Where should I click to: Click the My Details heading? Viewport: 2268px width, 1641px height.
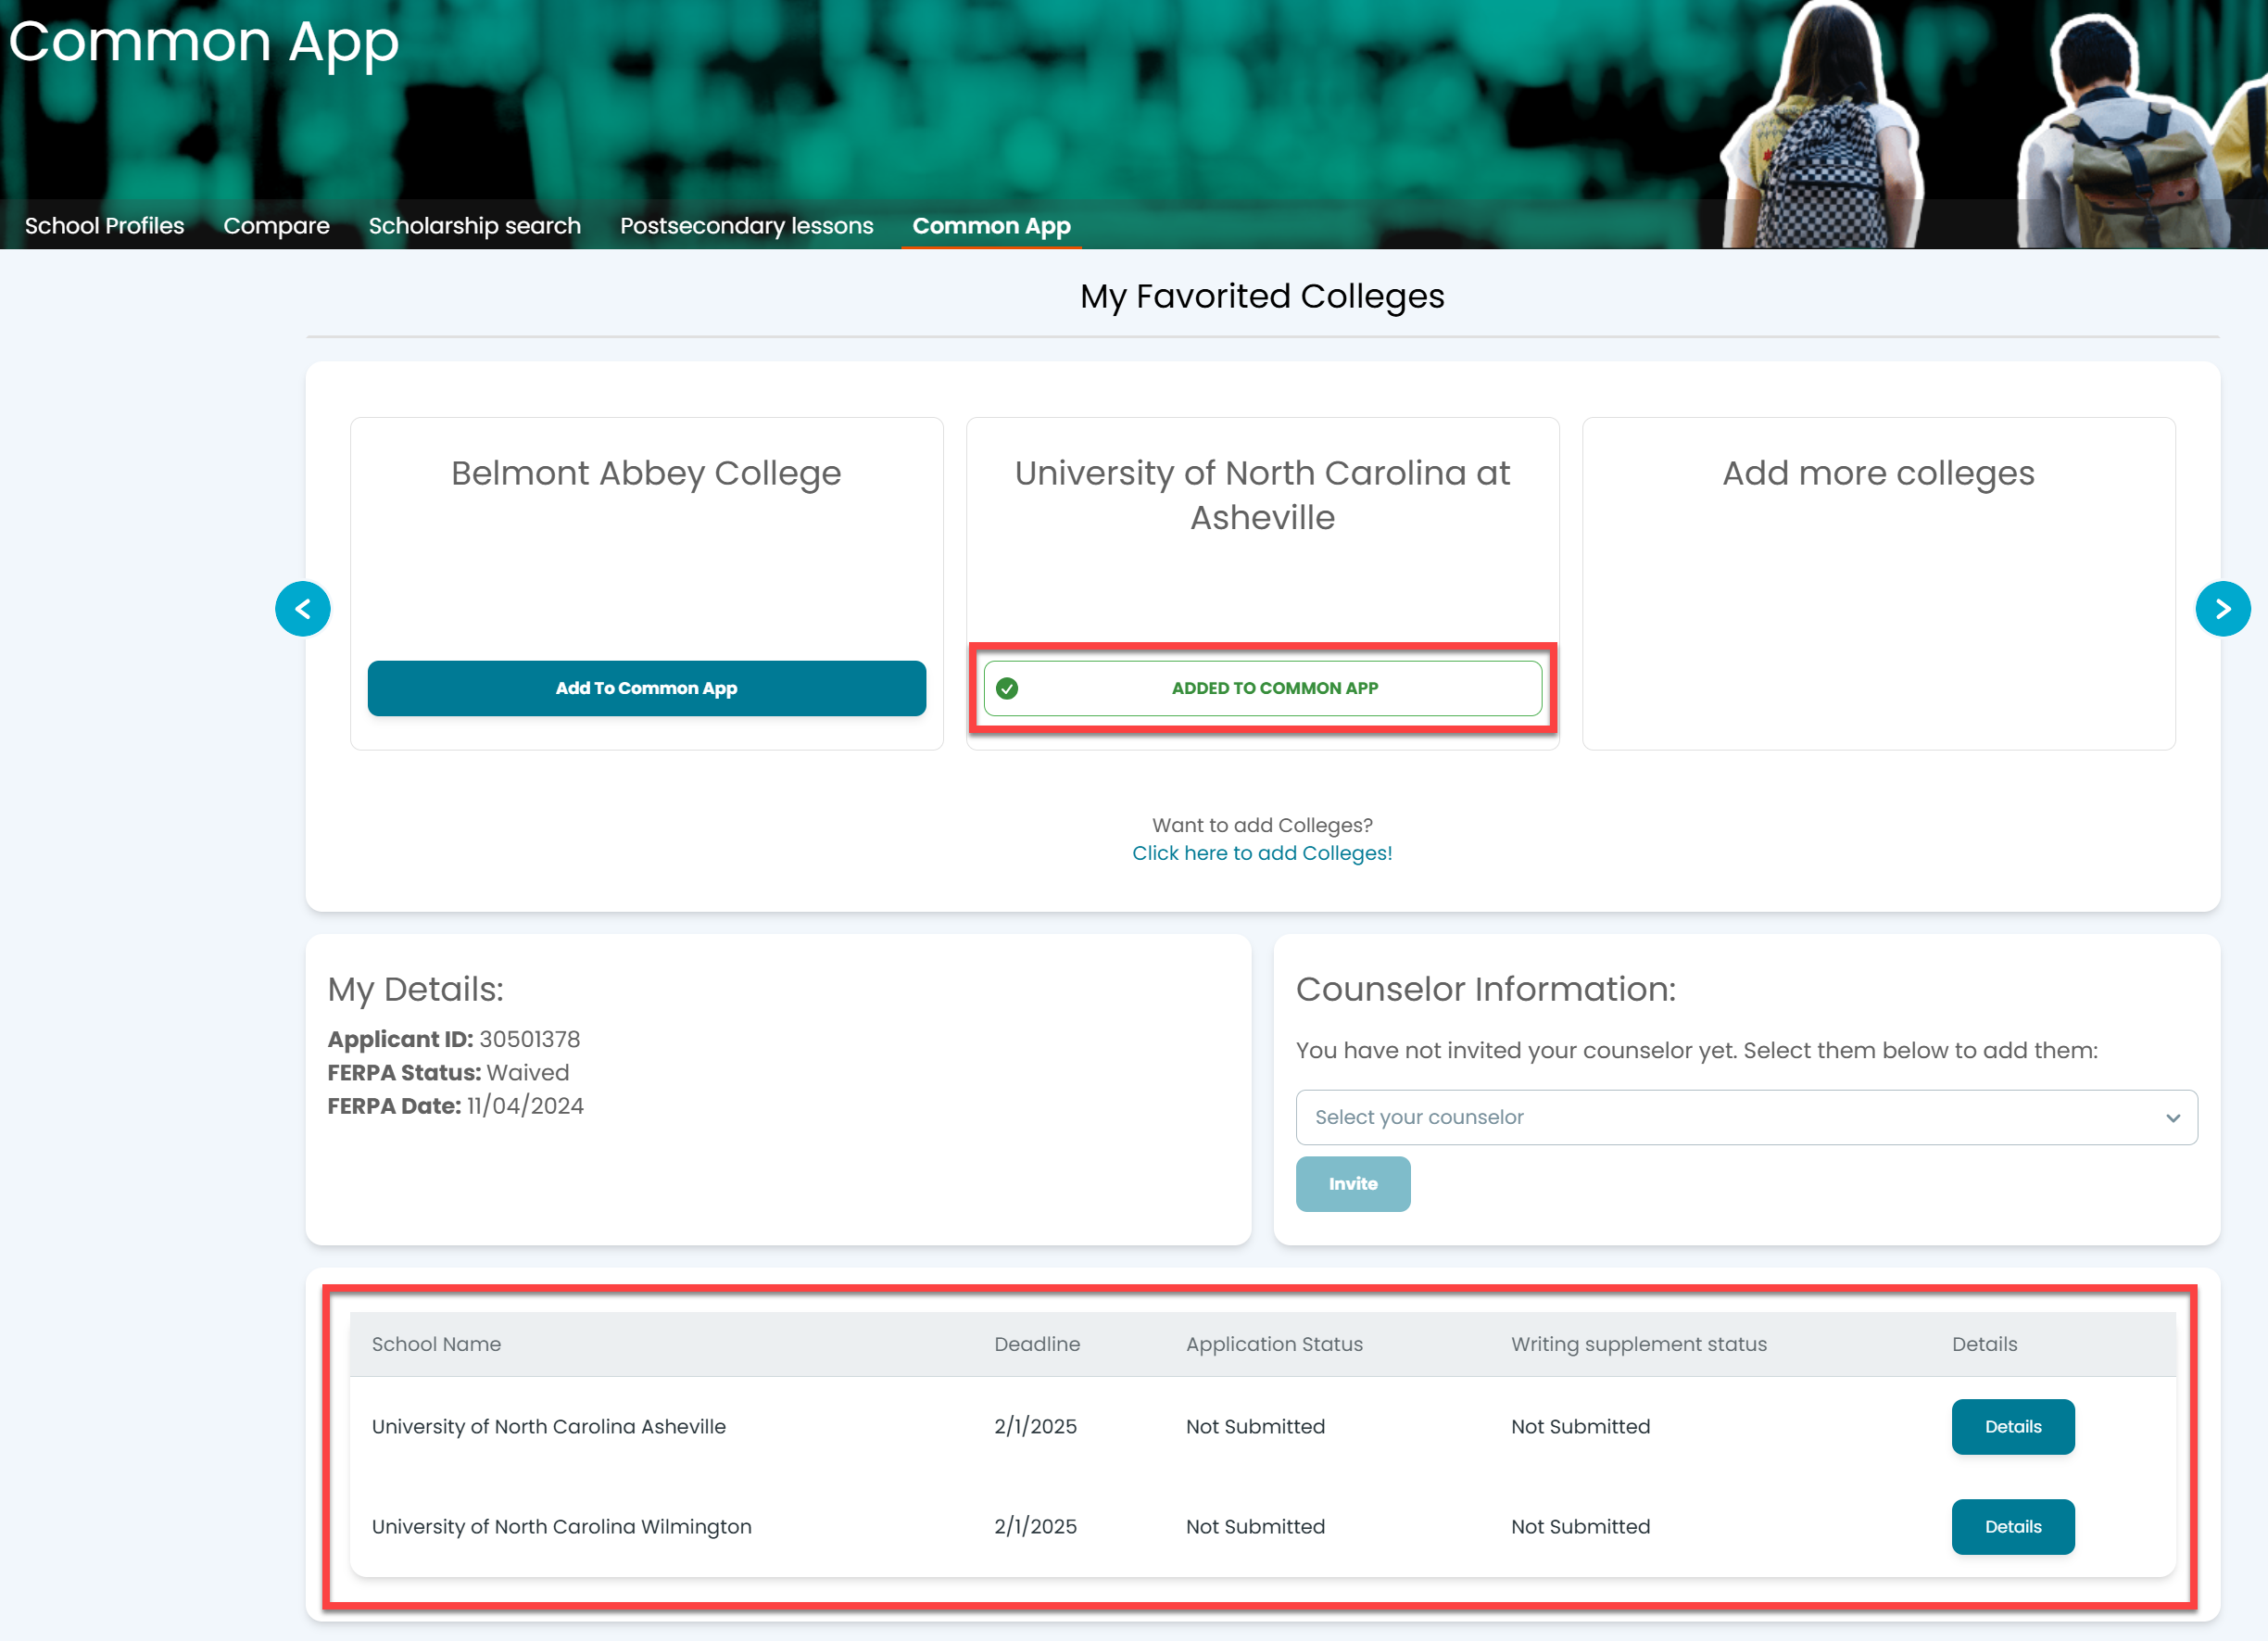(416, 989)
